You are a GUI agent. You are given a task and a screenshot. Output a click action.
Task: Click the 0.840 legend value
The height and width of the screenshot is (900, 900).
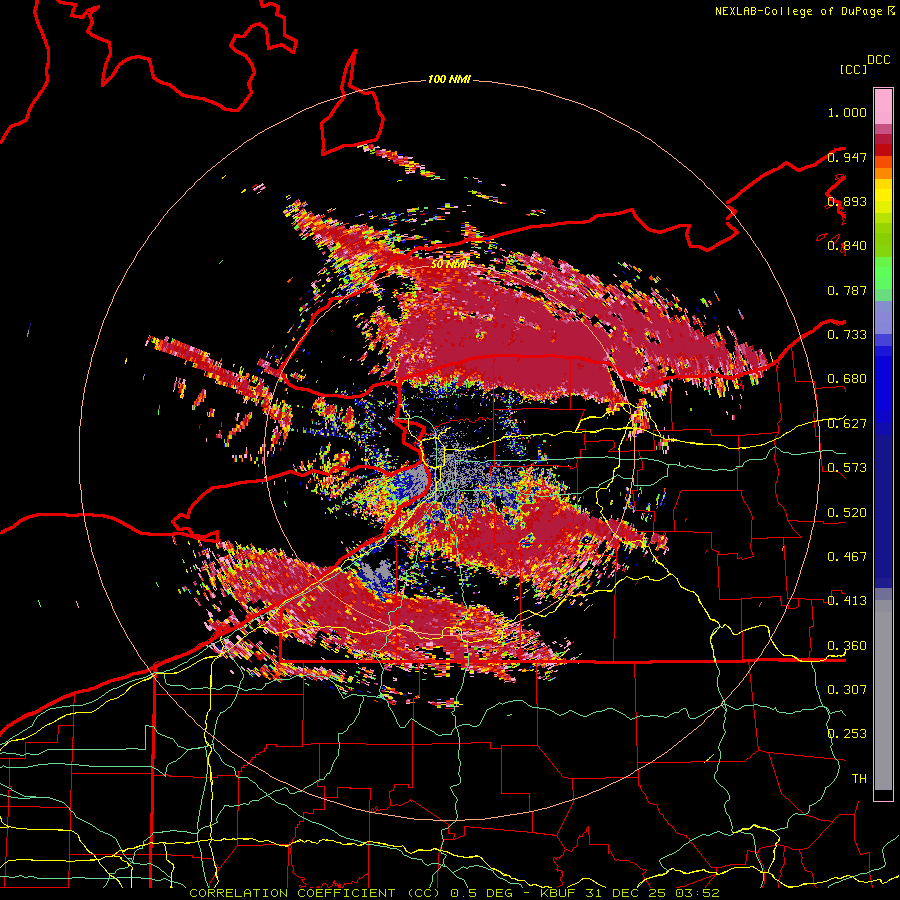(x=847, y=246)
